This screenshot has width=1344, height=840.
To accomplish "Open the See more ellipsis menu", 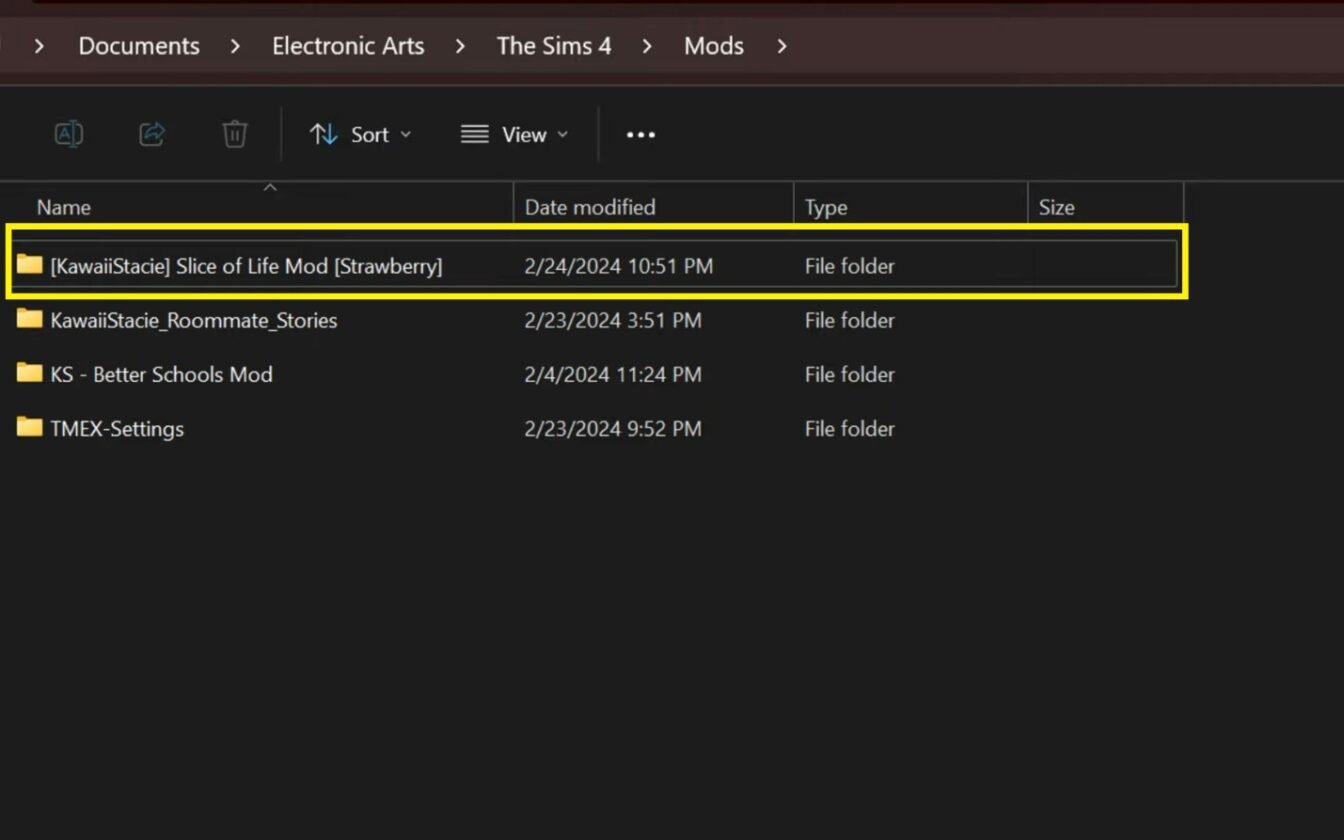I will tap(641, 135).
